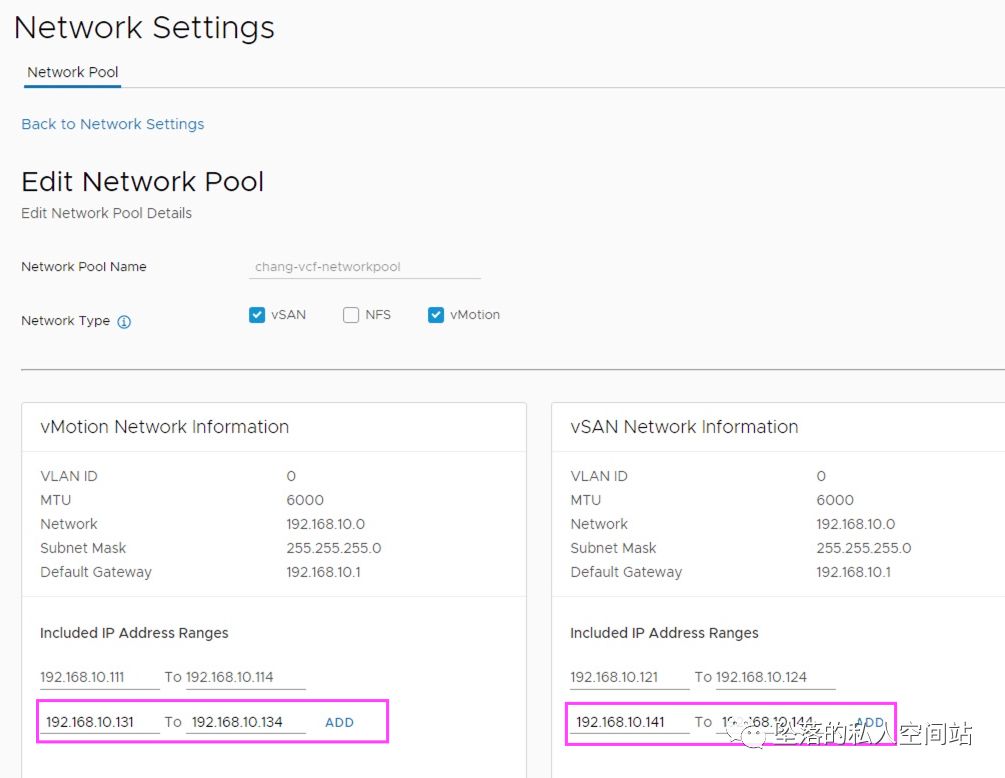Focus vMotion end IP 192.168.10.114 field

[245, 677]
